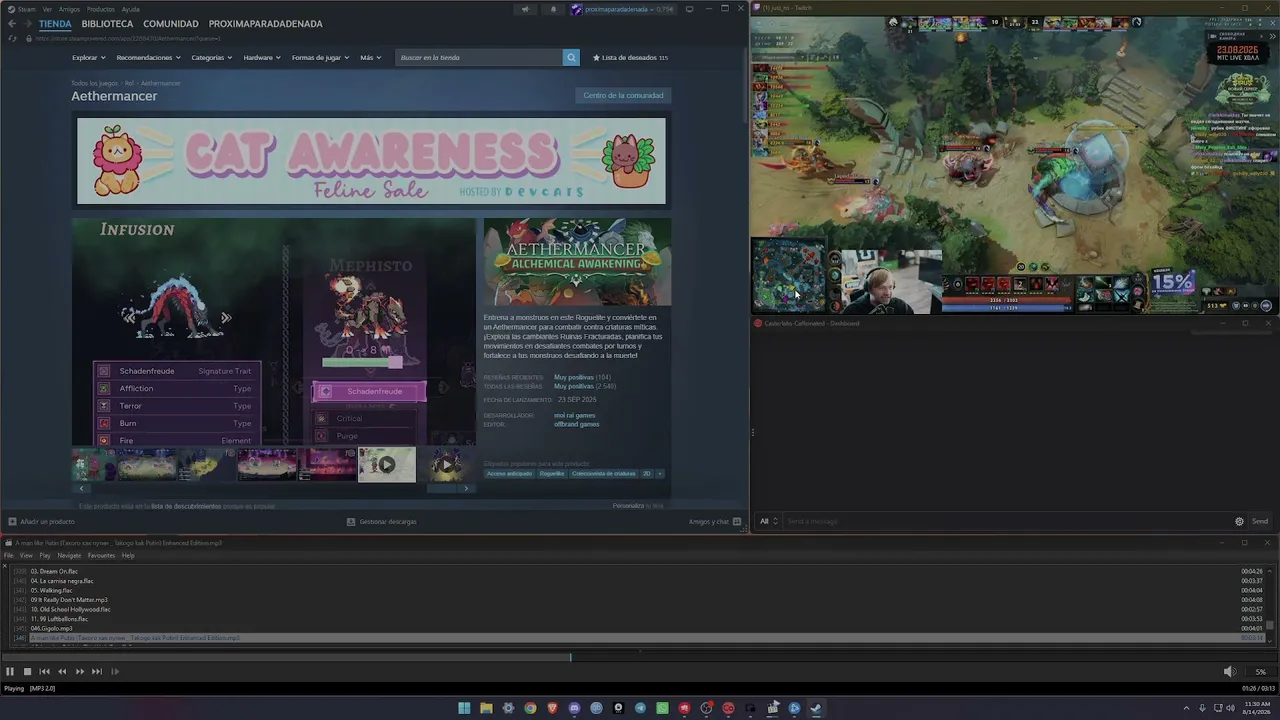Viewport: 1280px width, 720px height.
Task: Mute the music player speaker icon
Action: point(1229,672)
